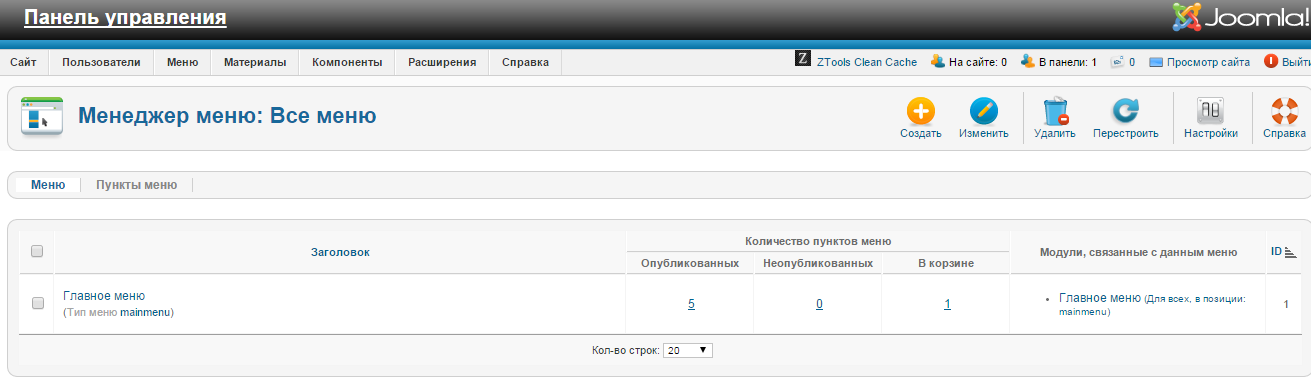Open the 'Кол-во строк' rows dropdown
Viewport: 1311px width, 378px height.
689,350
